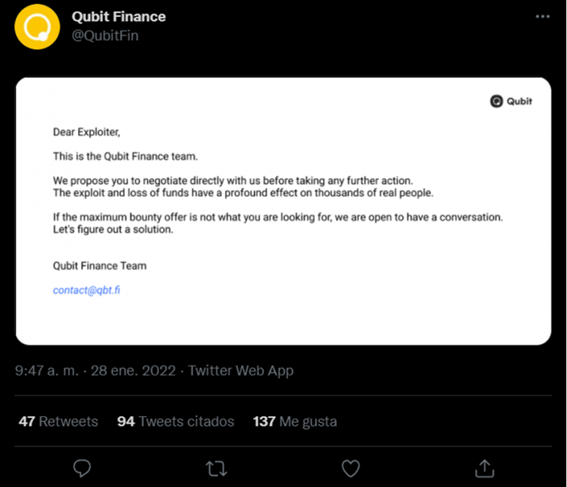Click the Qubit logo inside letter image

tap(511, 101)
